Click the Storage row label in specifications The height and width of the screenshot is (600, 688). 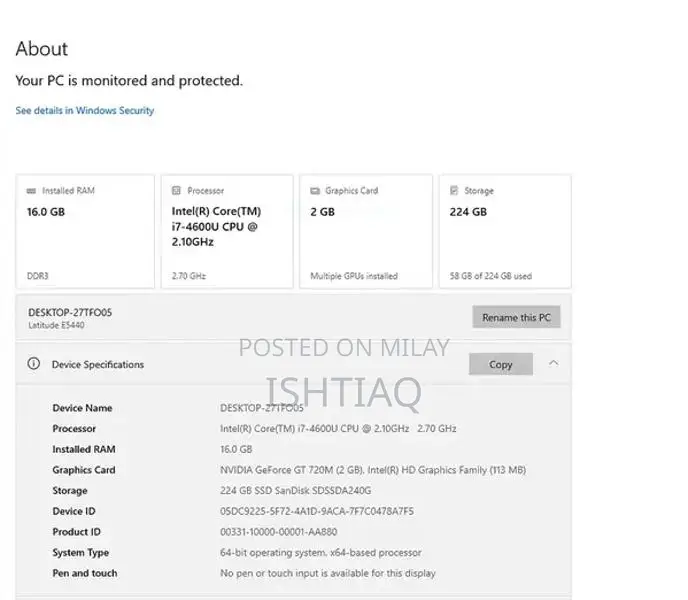(x=70, y=490)
